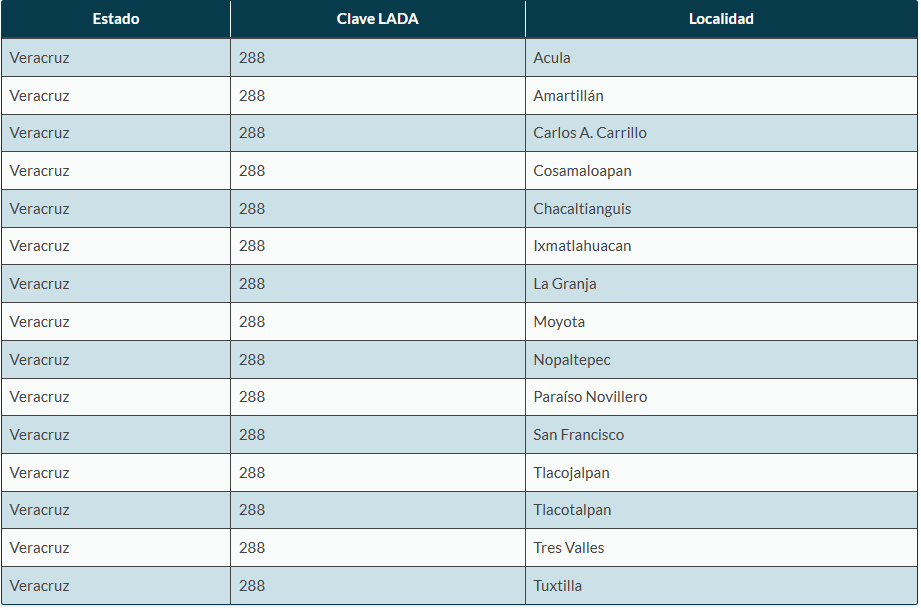The height and width of the screenshot is (610, 921).
Task: Click the "Ixmatlahuacan" locality cell
Action: pos(721,246)
